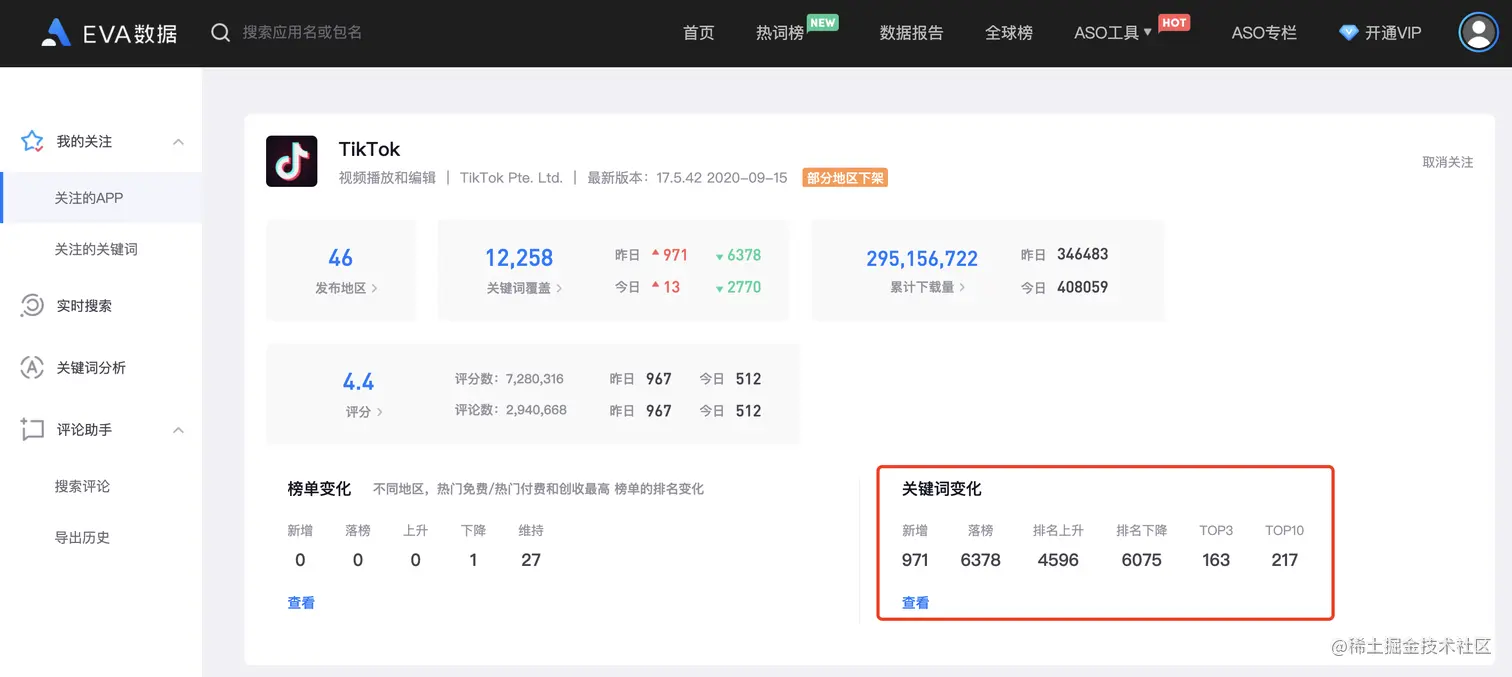This screenshot has width=1512, height=677.
Task: Click the 关键词分析 sidebar icon
Action: (x=32, y=368)
